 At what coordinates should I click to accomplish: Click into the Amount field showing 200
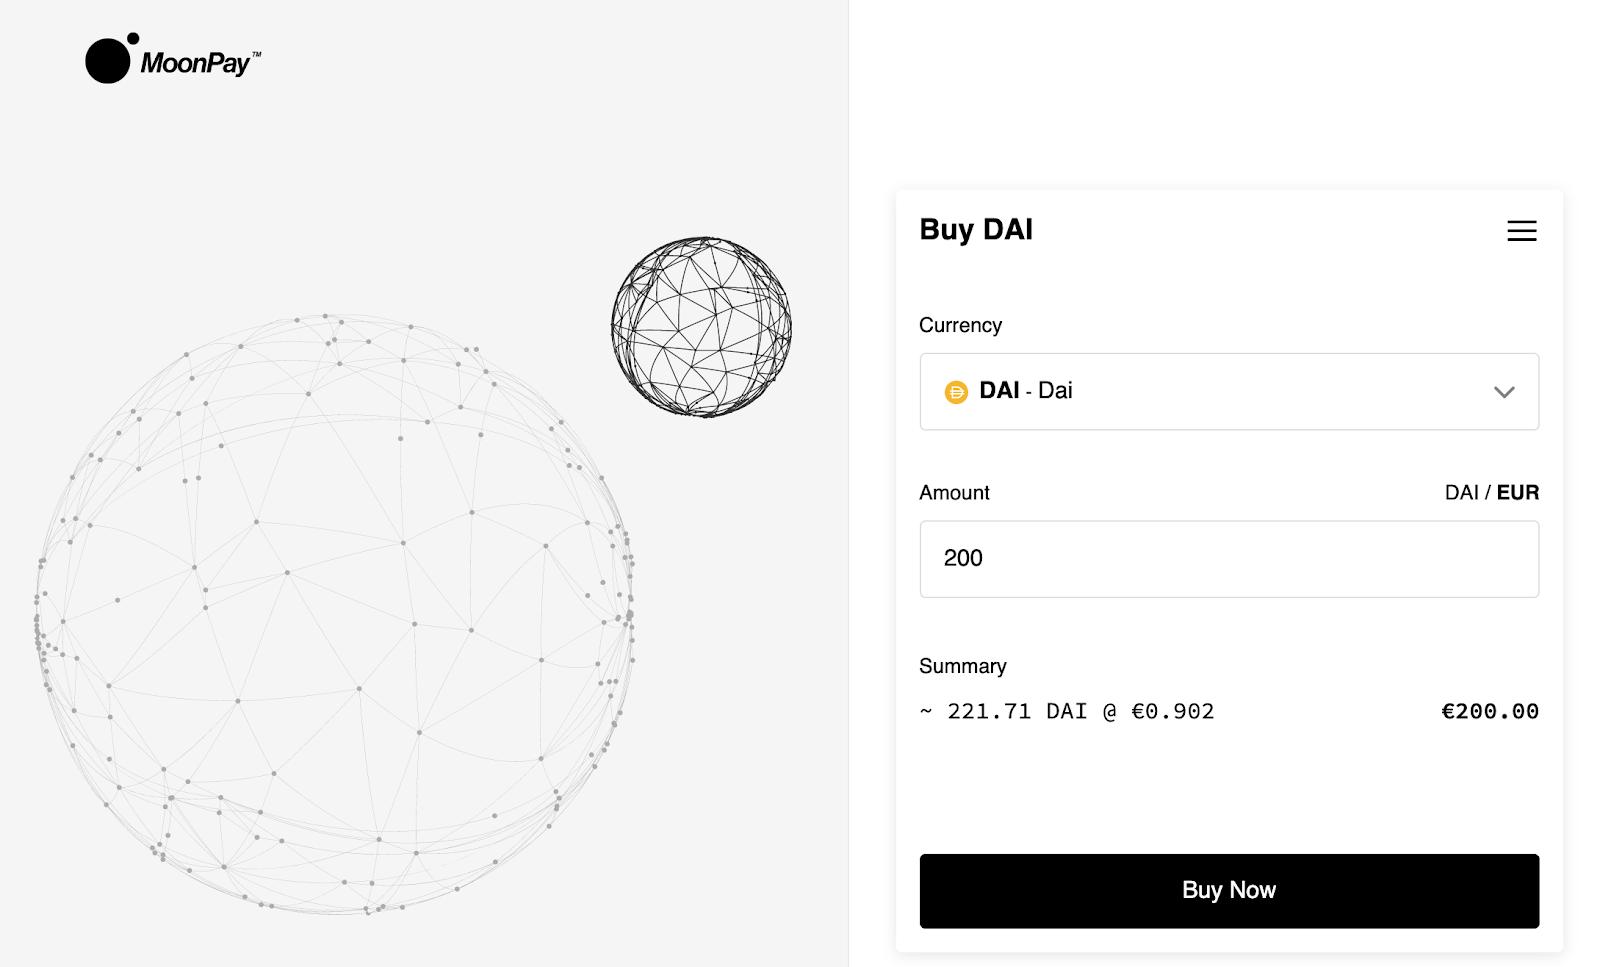[1228, 559]
